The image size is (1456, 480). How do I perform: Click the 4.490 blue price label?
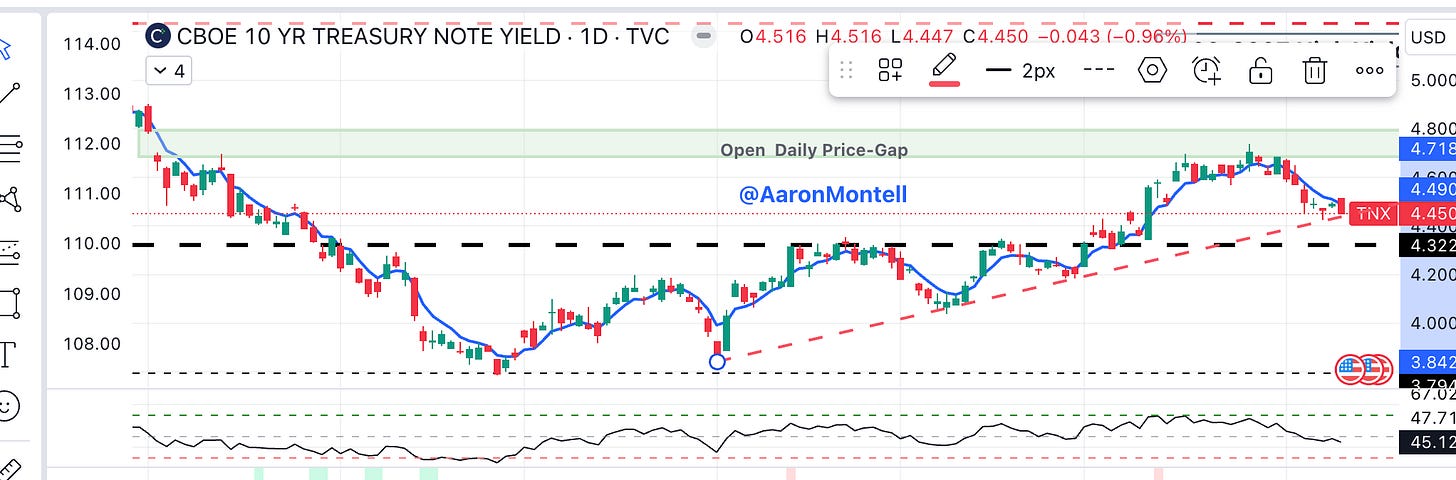point(1427,188)
